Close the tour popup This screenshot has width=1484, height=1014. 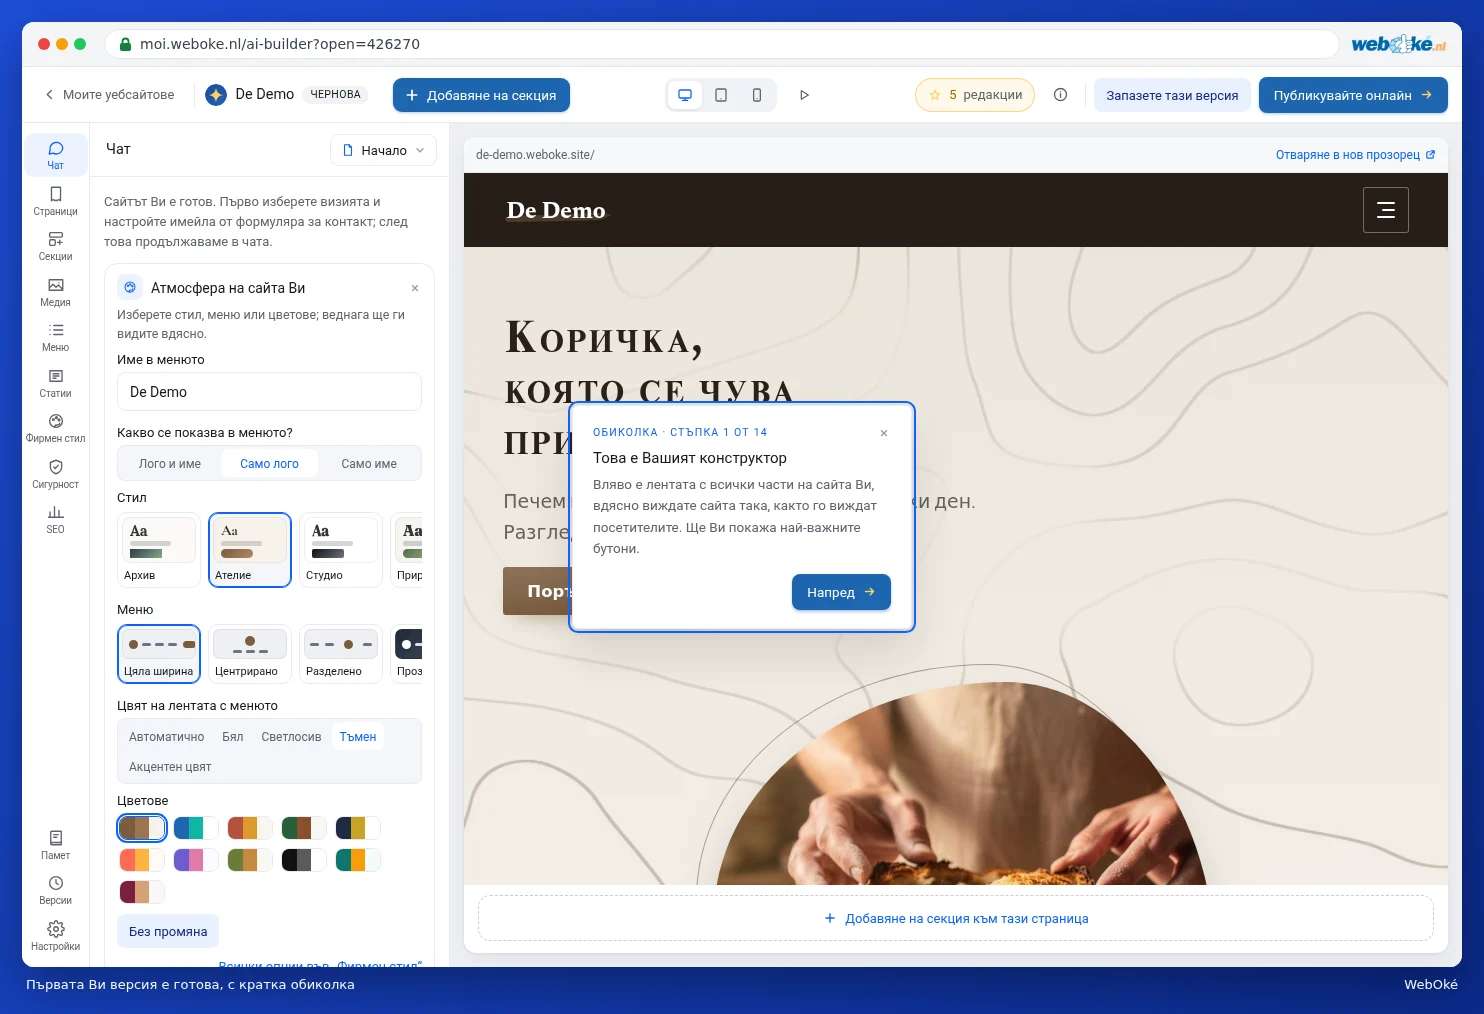(x=884, y=433)
